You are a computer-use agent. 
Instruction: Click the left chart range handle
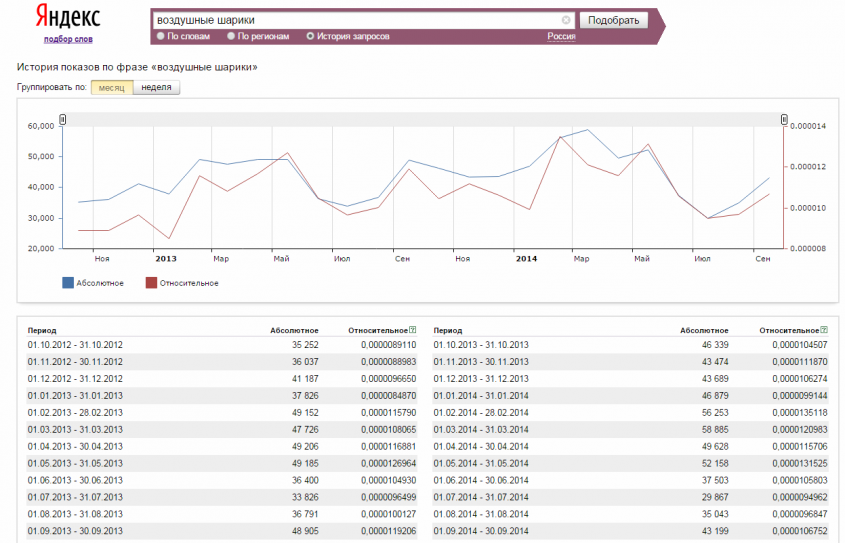coord(62,120)
